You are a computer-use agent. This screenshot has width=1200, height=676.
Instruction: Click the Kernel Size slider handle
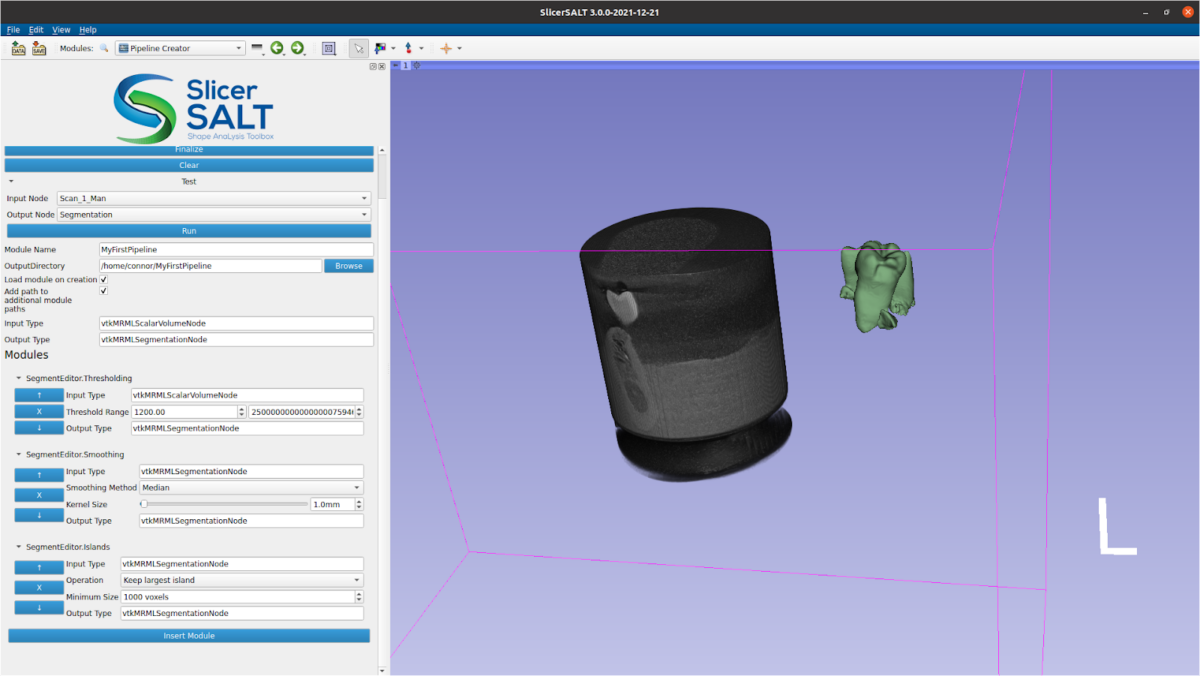pos(144,505)
